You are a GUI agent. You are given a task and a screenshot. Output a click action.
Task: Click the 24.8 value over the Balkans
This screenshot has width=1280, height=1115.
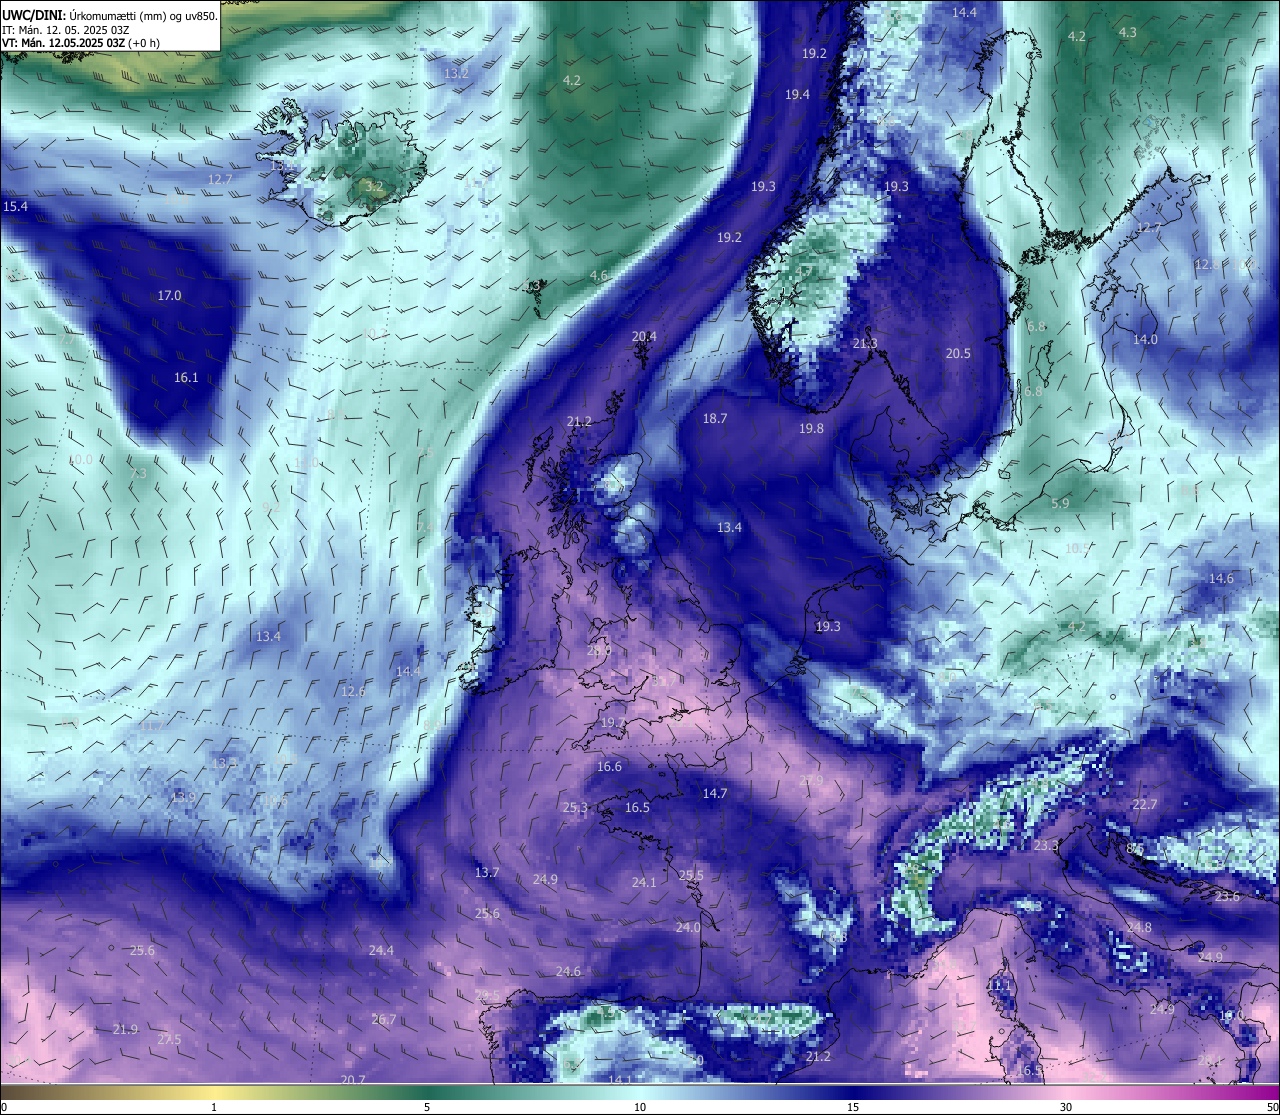tap(1139, 927)
